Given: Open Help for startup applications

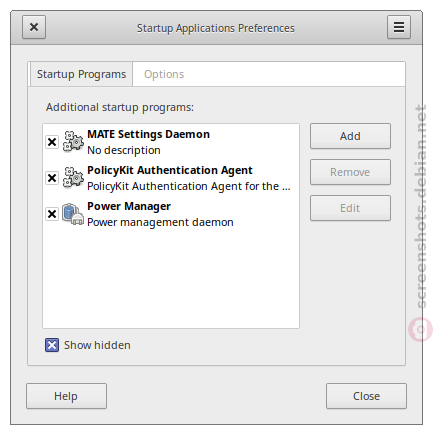Looking at the screenshot, I should coord(66,396).
